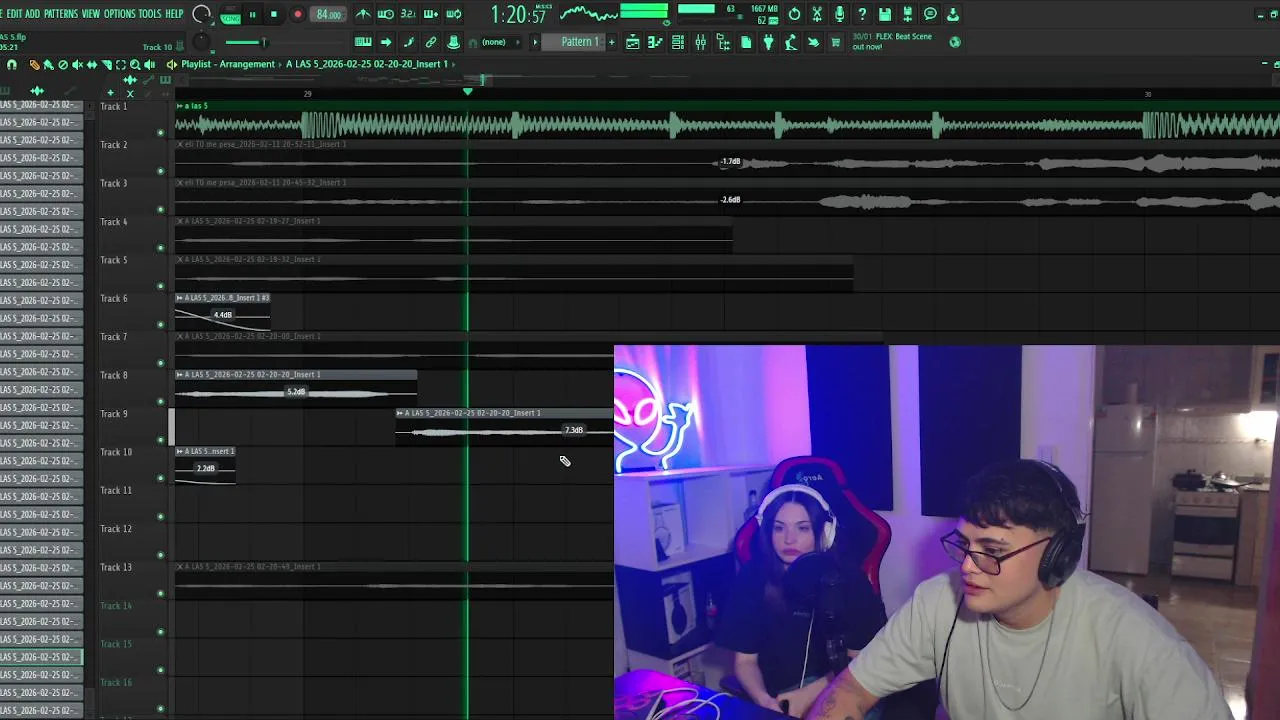Click the globe news icon
This screenshot has width=1280, height=720.
955,42
